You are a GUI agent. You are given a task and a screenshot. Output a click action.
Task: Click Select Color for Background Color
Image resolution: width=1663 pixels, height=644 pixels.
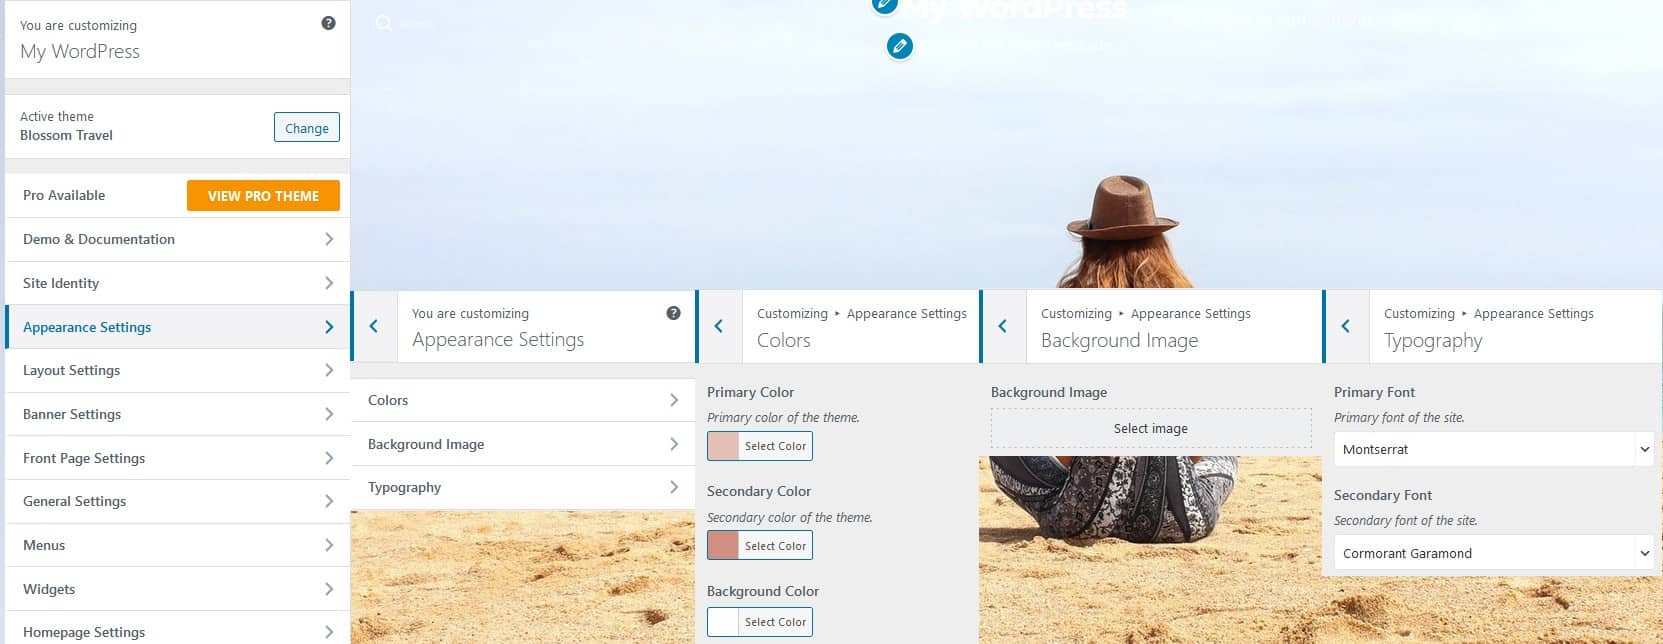pyautogui.click(x=775, y=622)
